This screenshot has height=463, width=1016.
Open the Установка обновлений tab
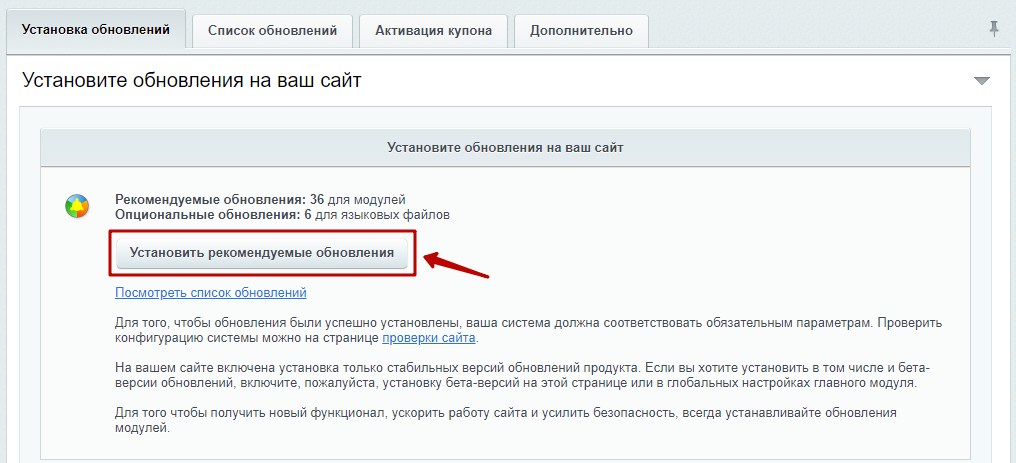[x=95, y=30]
